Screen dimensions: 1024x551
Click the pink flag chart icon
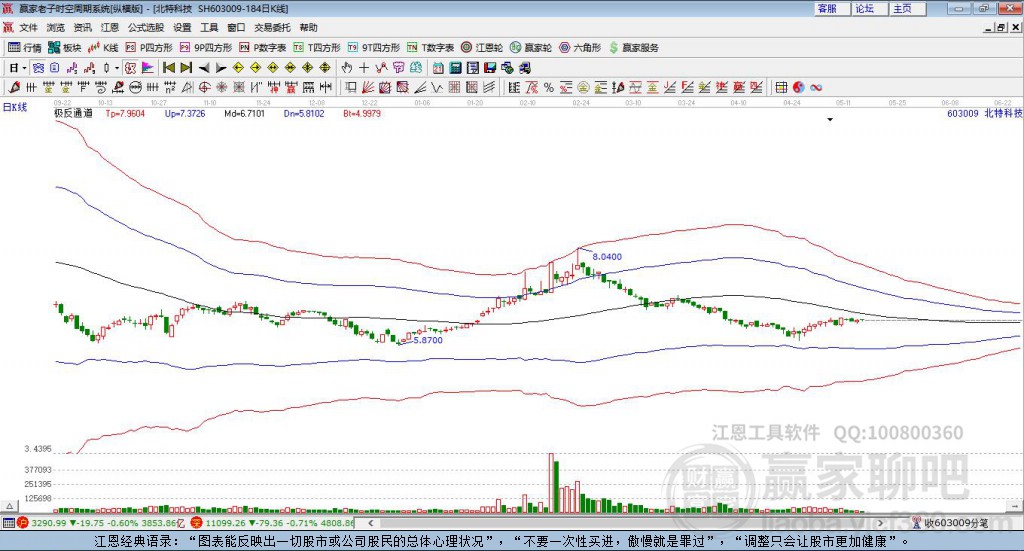pos(148,68)
